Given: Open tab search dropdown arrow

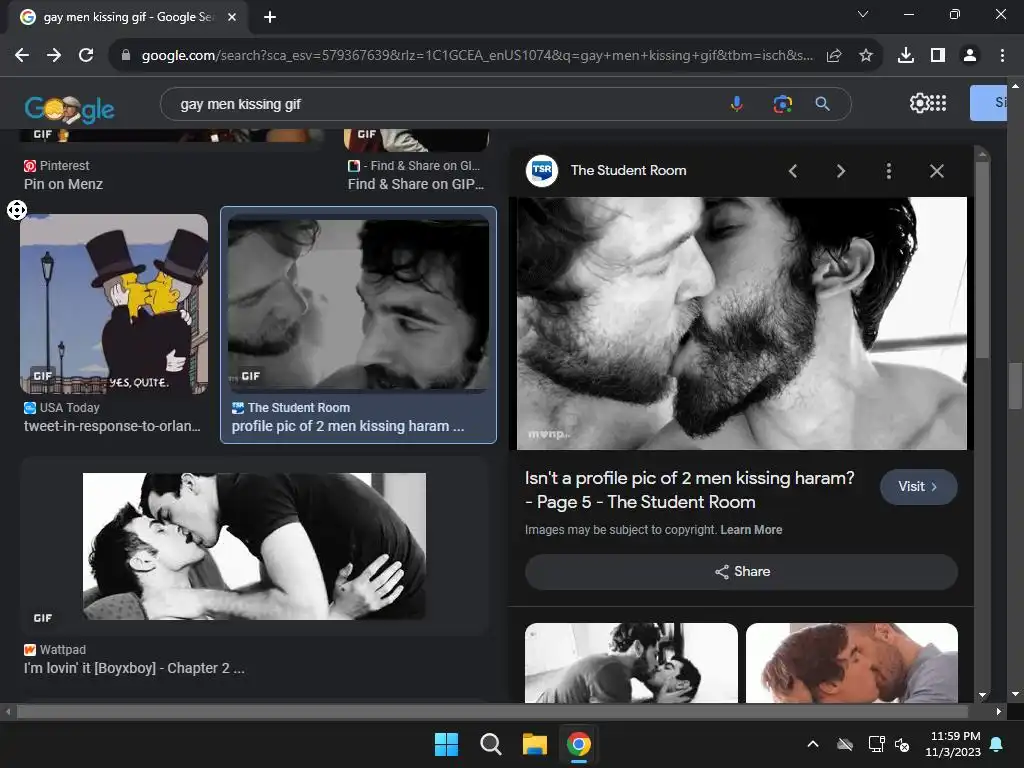Looking at the screenshot, I should pos(863,14).
